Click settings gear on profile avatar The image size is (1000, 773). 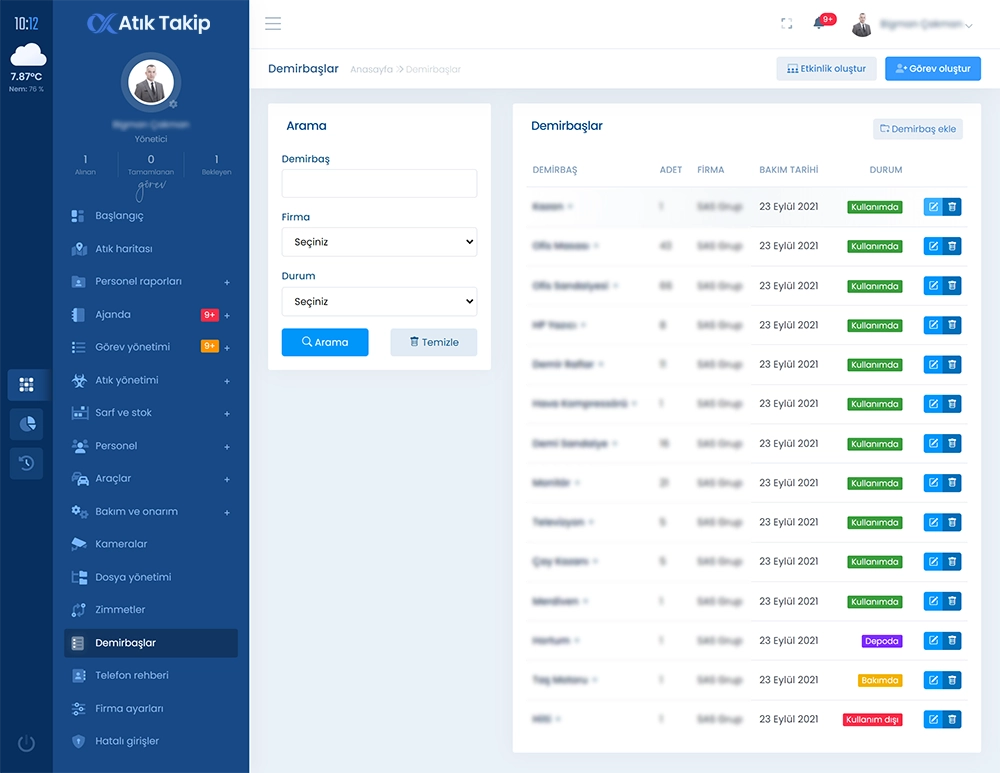[173, 104]
